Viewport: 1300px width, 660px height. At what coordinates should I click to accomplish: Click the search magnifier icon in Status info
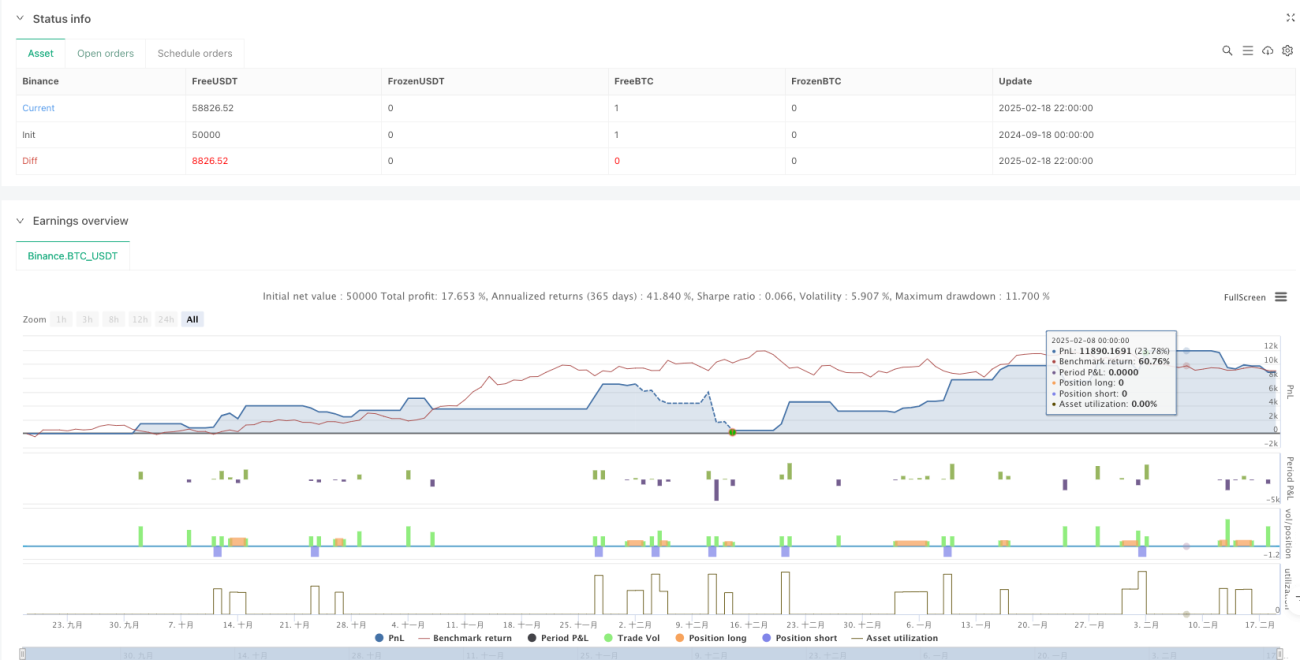pyautogui.click(x=1227, y=50)
